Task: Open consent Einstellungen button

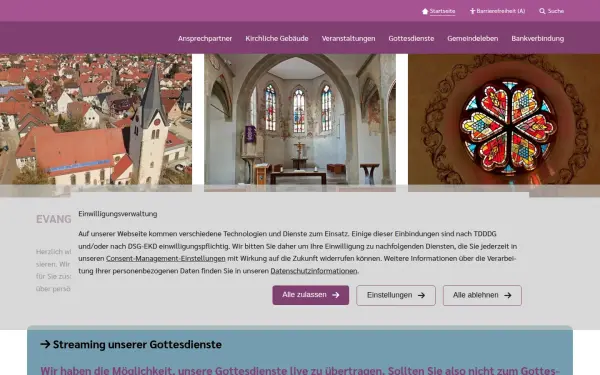Action: [x=396, y=295]
